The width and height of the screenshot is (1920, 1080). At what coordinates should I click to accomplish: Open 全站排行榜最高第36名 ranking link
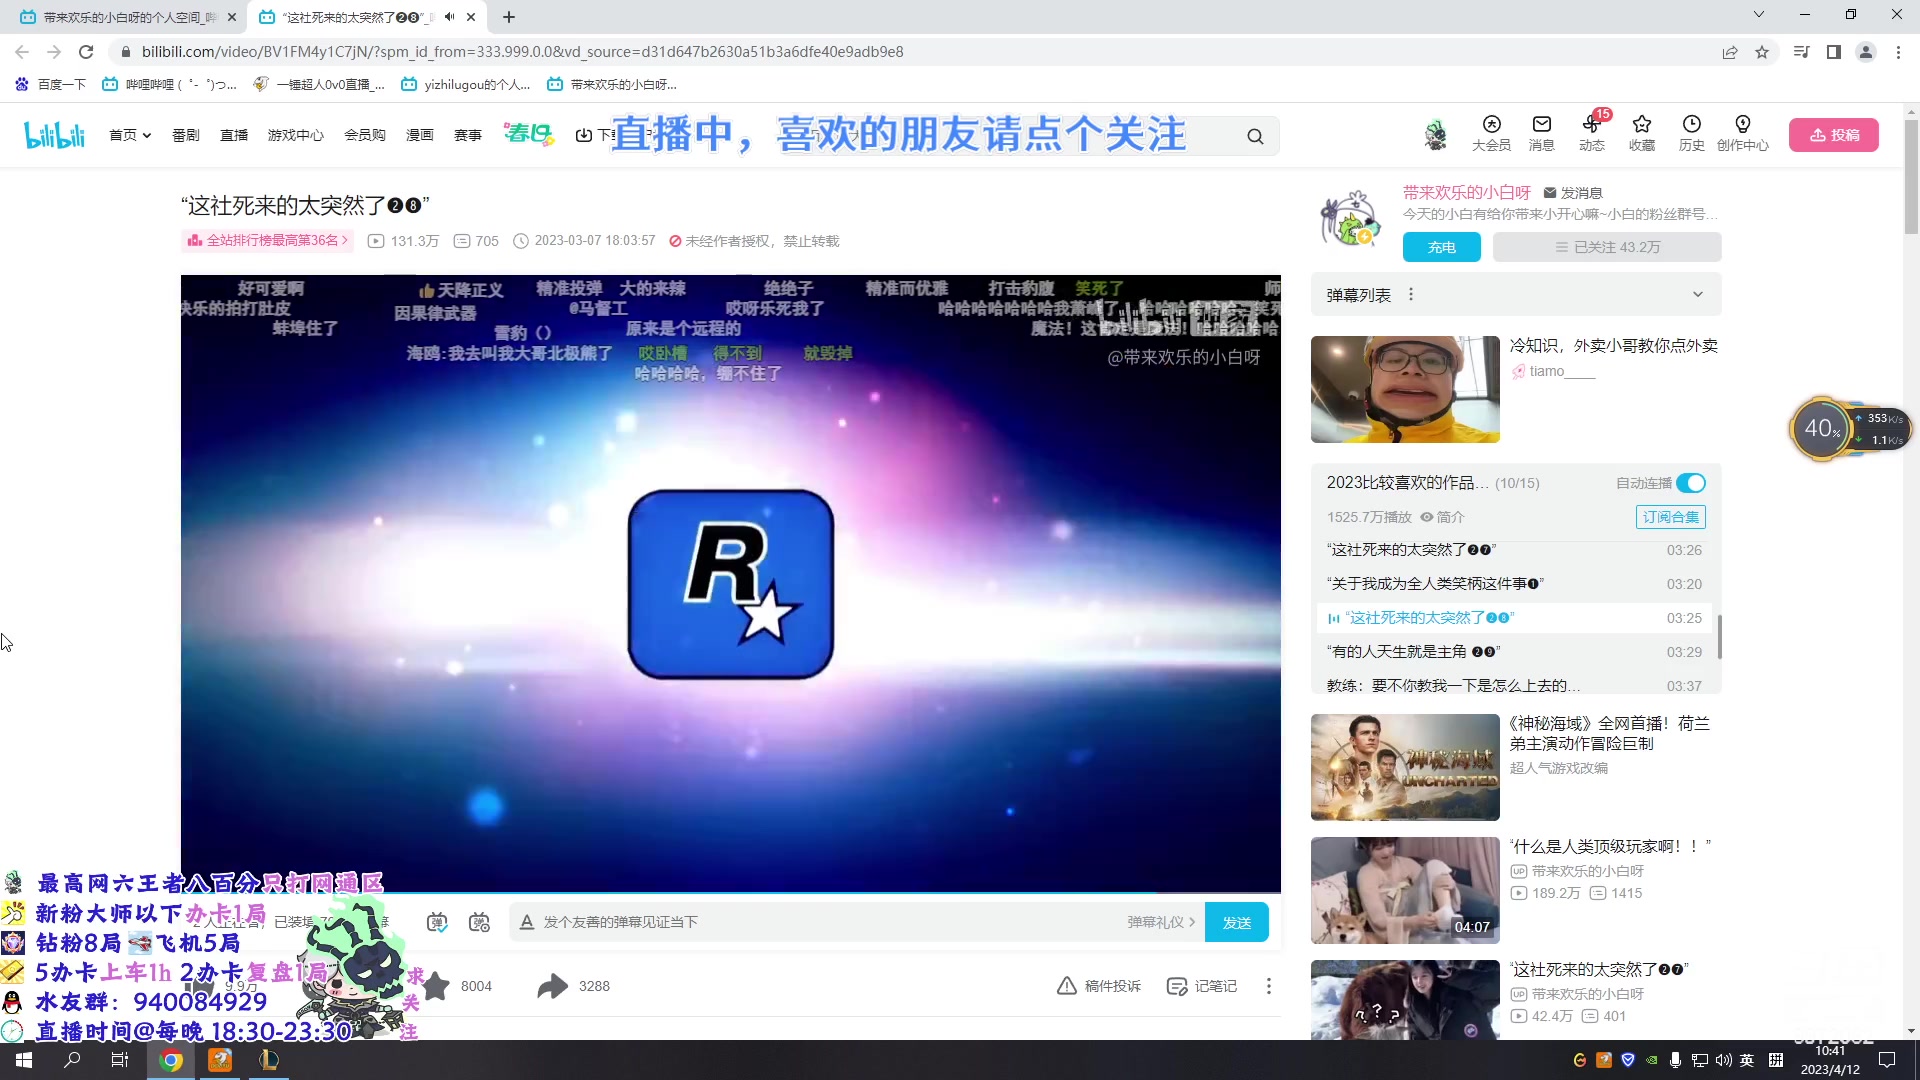coord(268,241)
